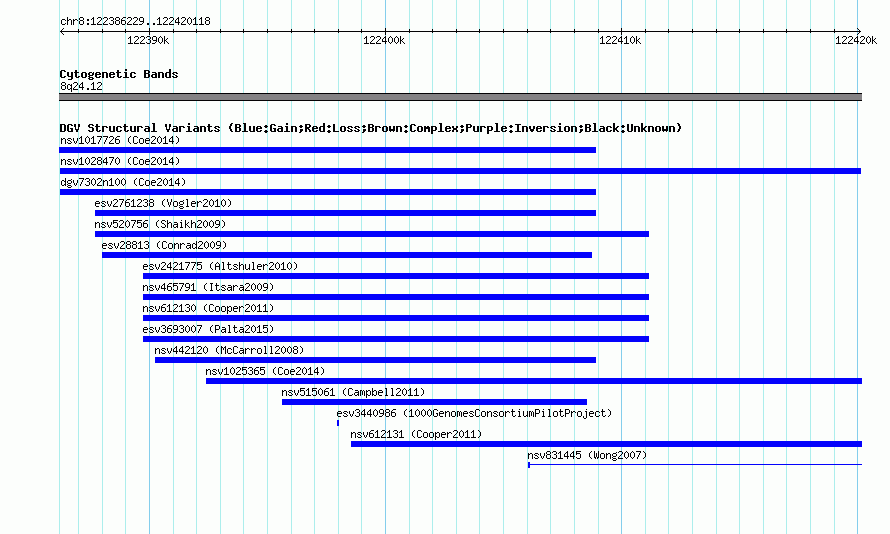This screenshot has width=890, height=534.
Task: Click esv3693007 (Palta2015) label
Action: pos(208,329)
